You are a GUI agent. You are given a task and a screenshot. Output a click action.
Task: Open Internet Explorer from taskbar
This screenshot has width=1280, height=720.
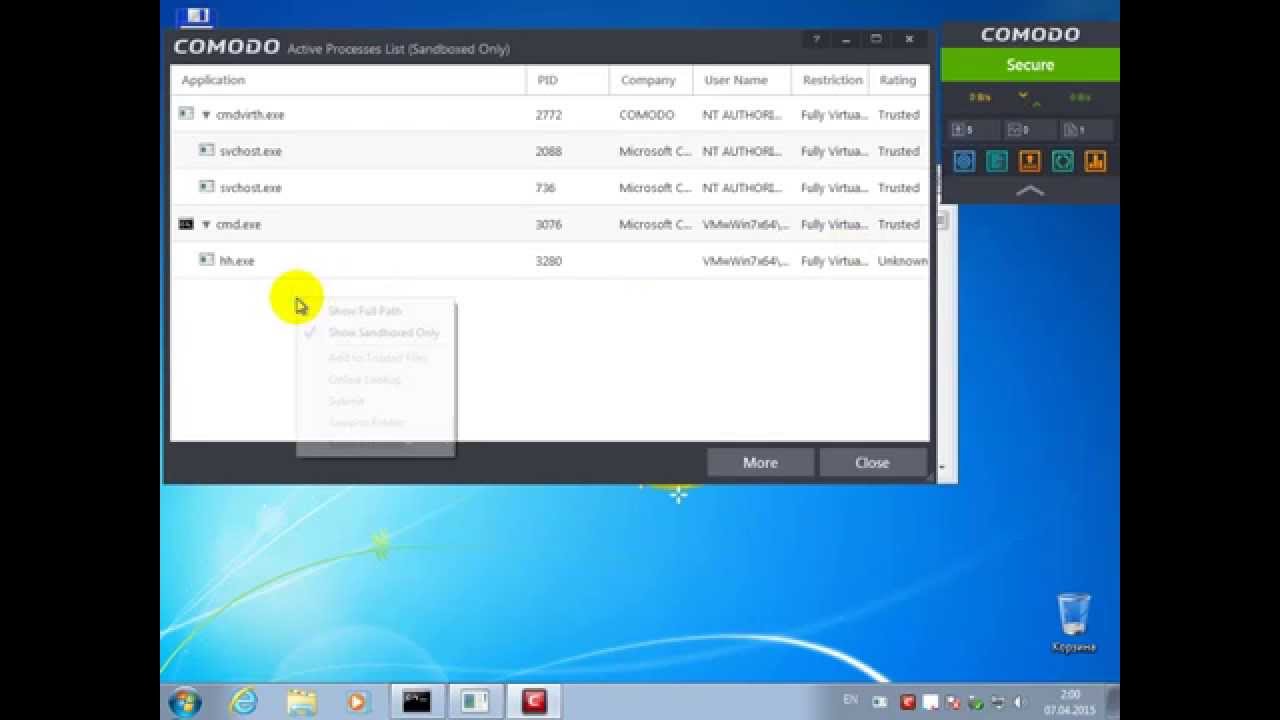[x=244, y=702]
